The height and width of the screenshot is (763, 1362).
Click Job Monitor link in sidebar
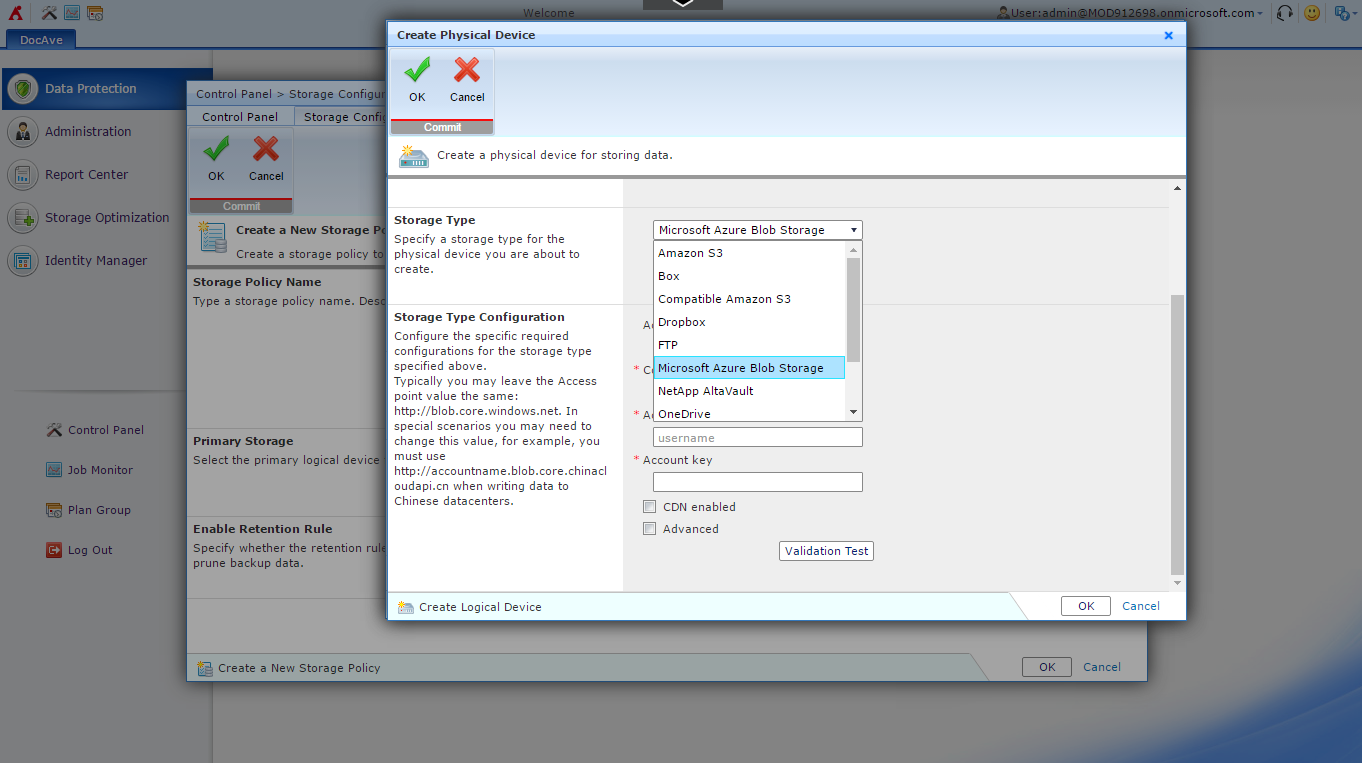click(x=100, y=470)
